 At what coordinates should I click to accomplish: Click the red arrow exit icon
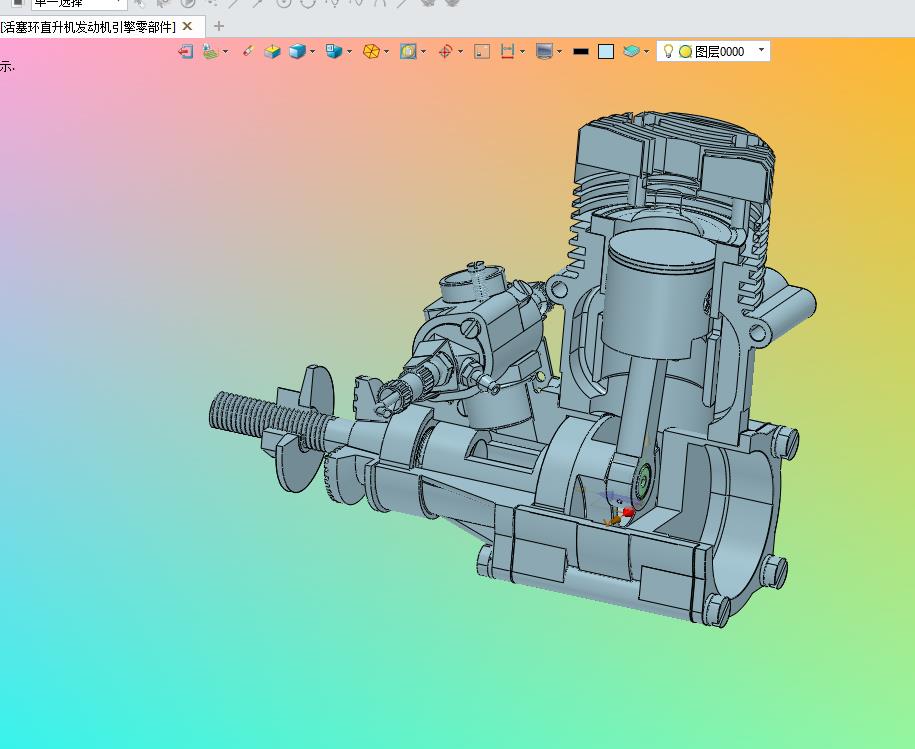(186, 51)
